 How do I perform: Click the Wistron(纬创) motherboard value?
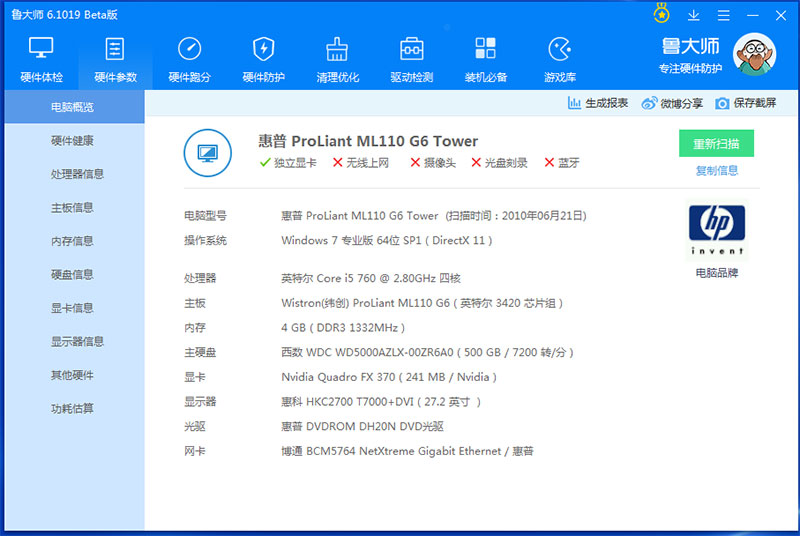coord(421,303)
